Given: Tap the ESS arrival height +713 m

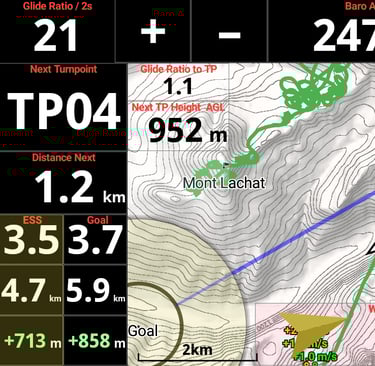Looking at the screenshot, I should coord(31,341).
